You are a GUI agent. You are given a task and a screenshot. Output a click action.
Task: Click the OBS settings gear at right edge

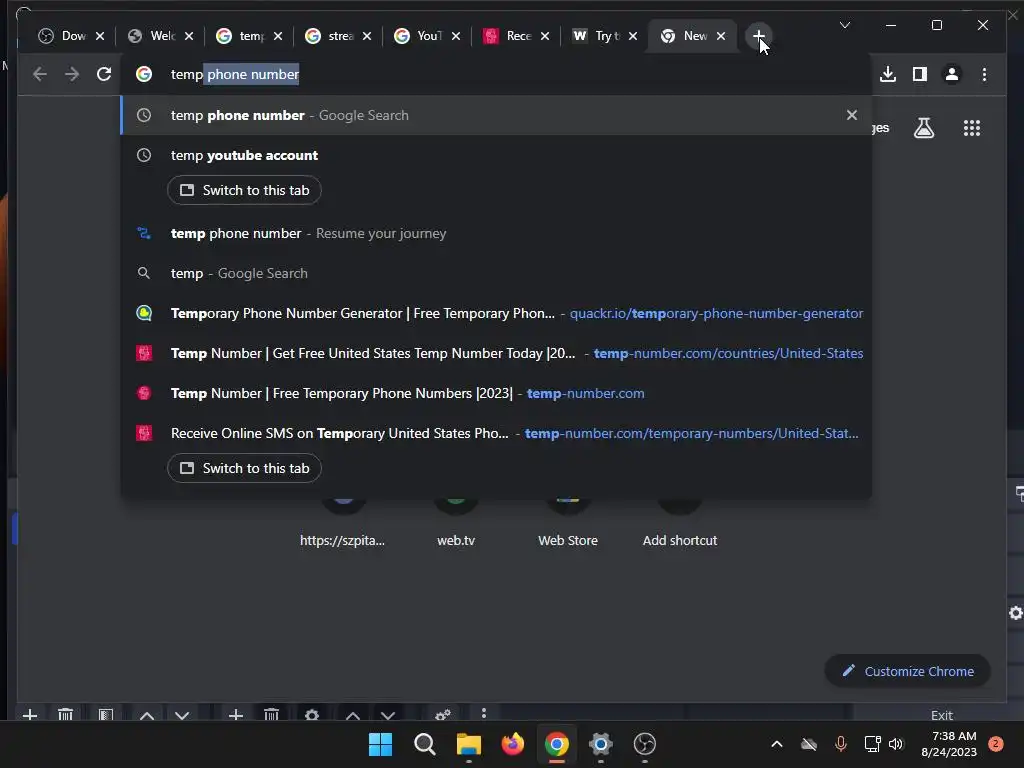pos(1016,613)
